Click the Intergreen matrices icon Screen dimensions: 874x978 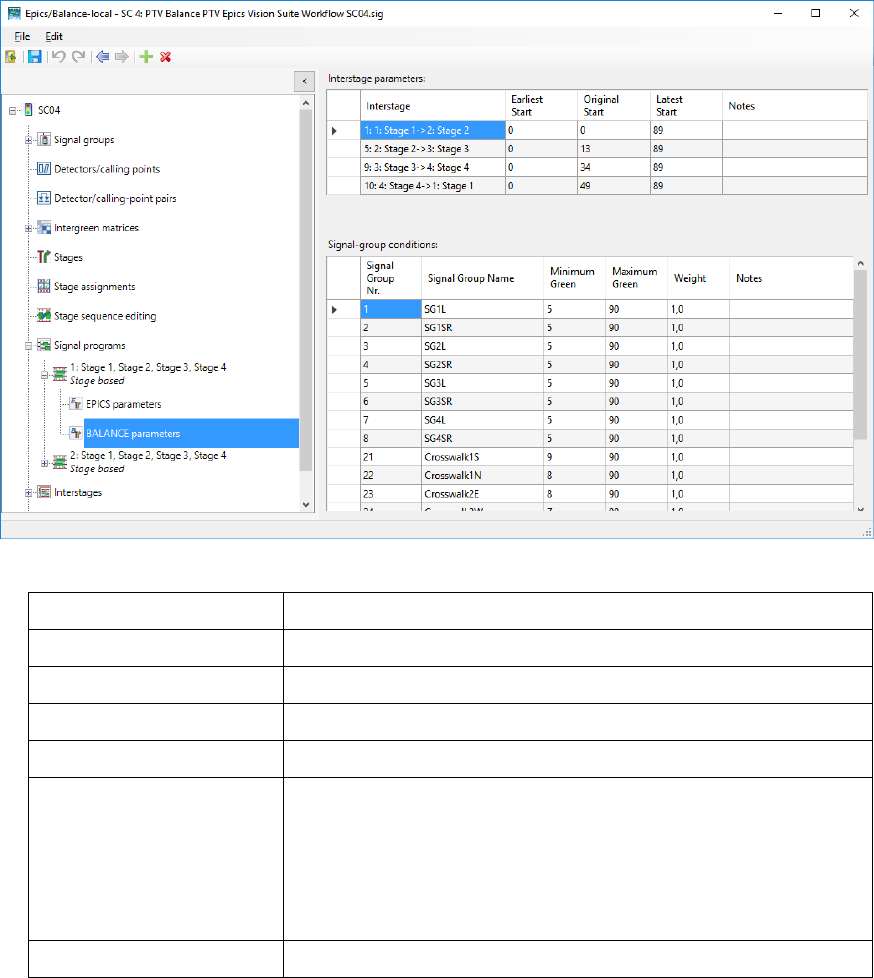(44, 227)
